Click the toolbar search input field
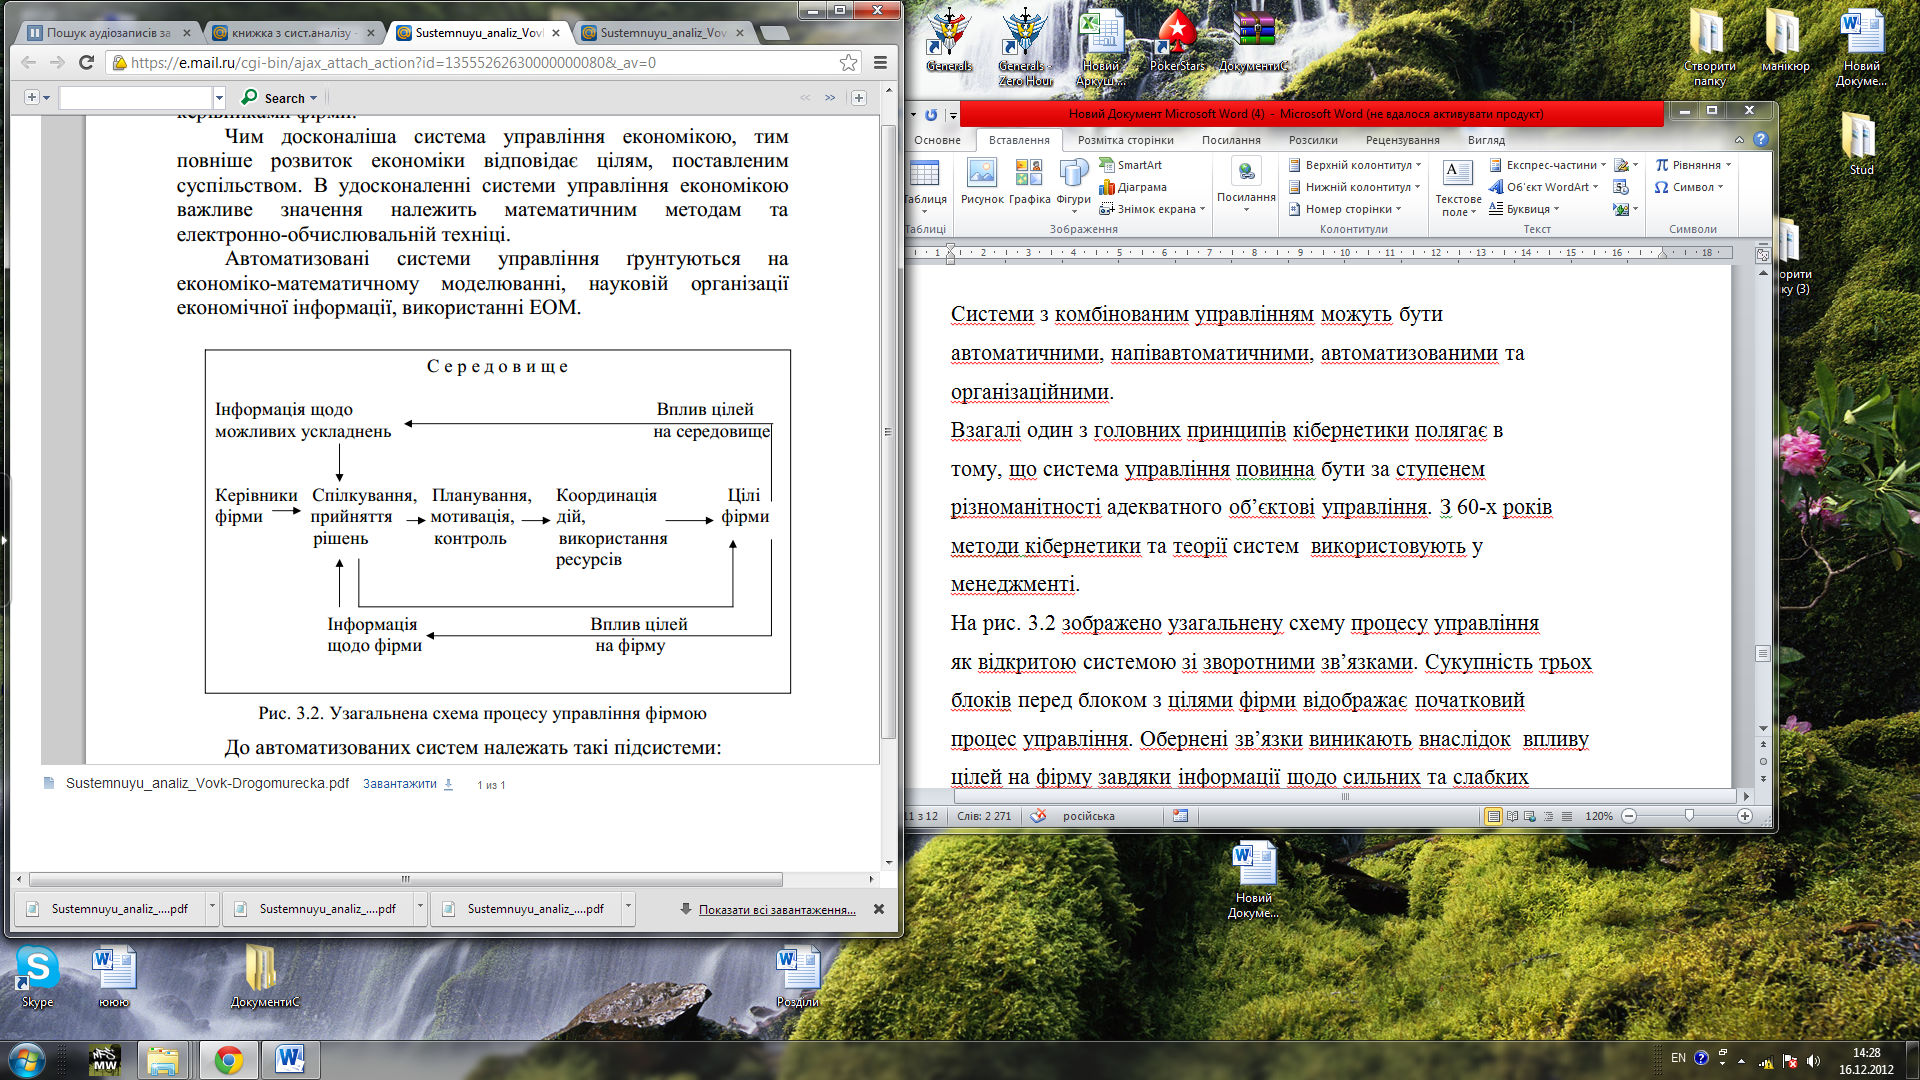This screenshot has height=1080, width=1920. click(136, 98)
